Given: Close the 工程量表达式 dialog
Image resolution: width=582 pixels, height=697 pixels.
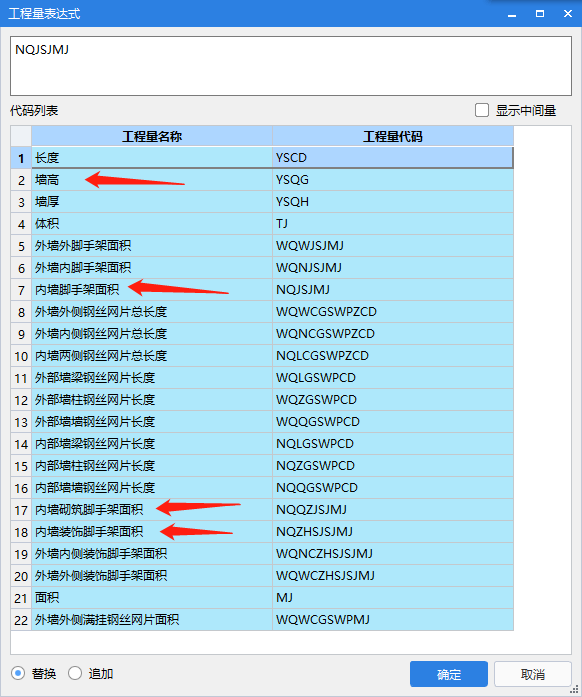Looking at the screenshot, I should click(x=568, y=13).
